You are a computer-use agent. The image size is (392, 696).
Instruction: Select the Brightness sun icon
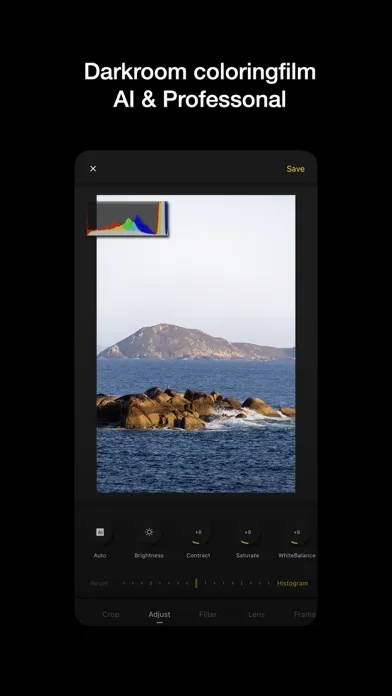pos(149,532)
